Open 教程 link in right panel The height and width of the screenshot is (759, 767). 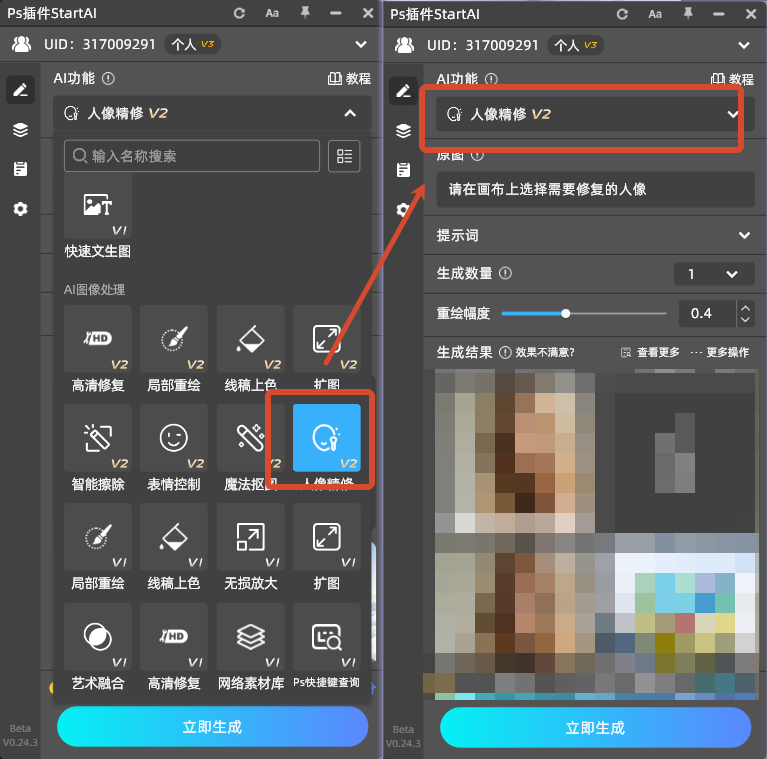point(732,79)
